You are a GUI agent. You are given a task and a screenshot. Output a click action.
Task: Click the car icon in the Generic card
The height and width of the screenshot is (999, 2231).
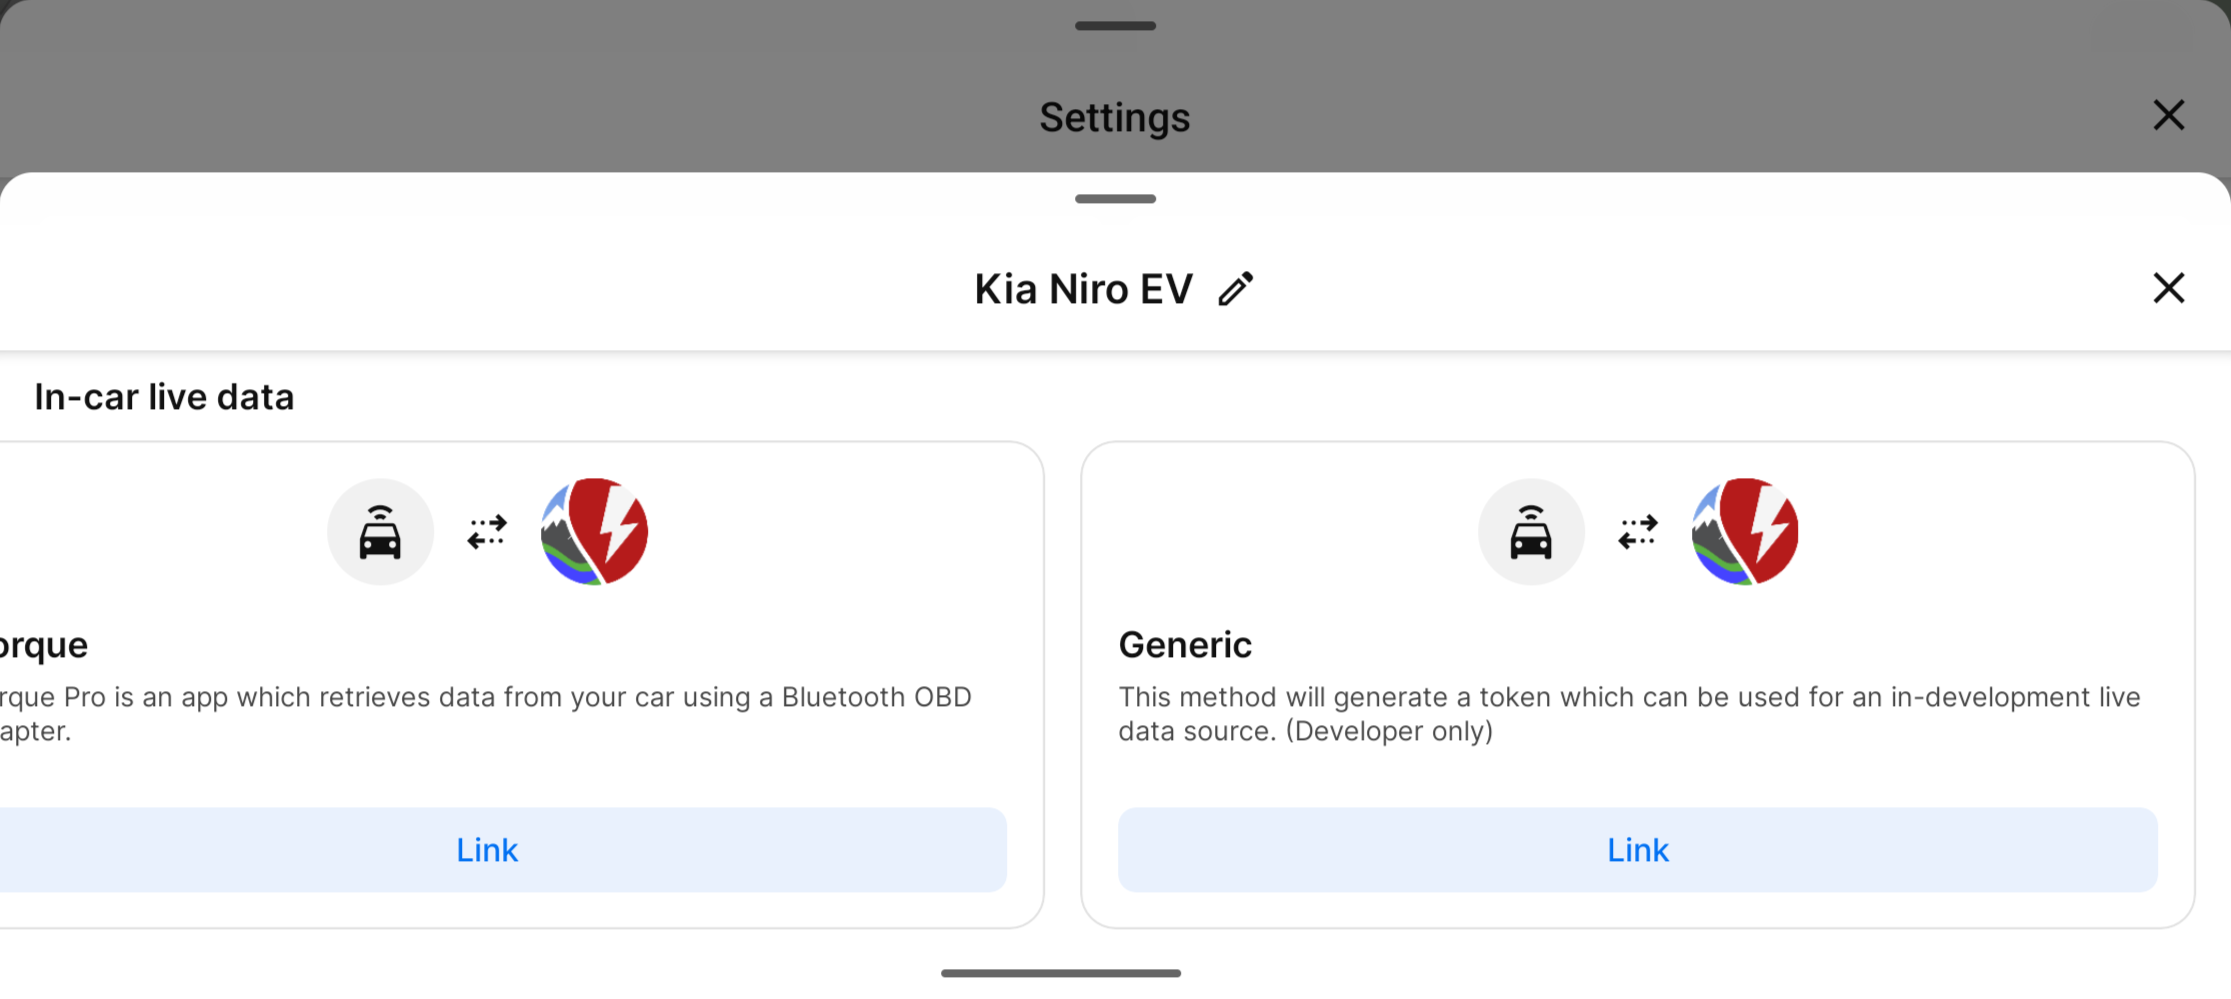tap(1531, 532)
